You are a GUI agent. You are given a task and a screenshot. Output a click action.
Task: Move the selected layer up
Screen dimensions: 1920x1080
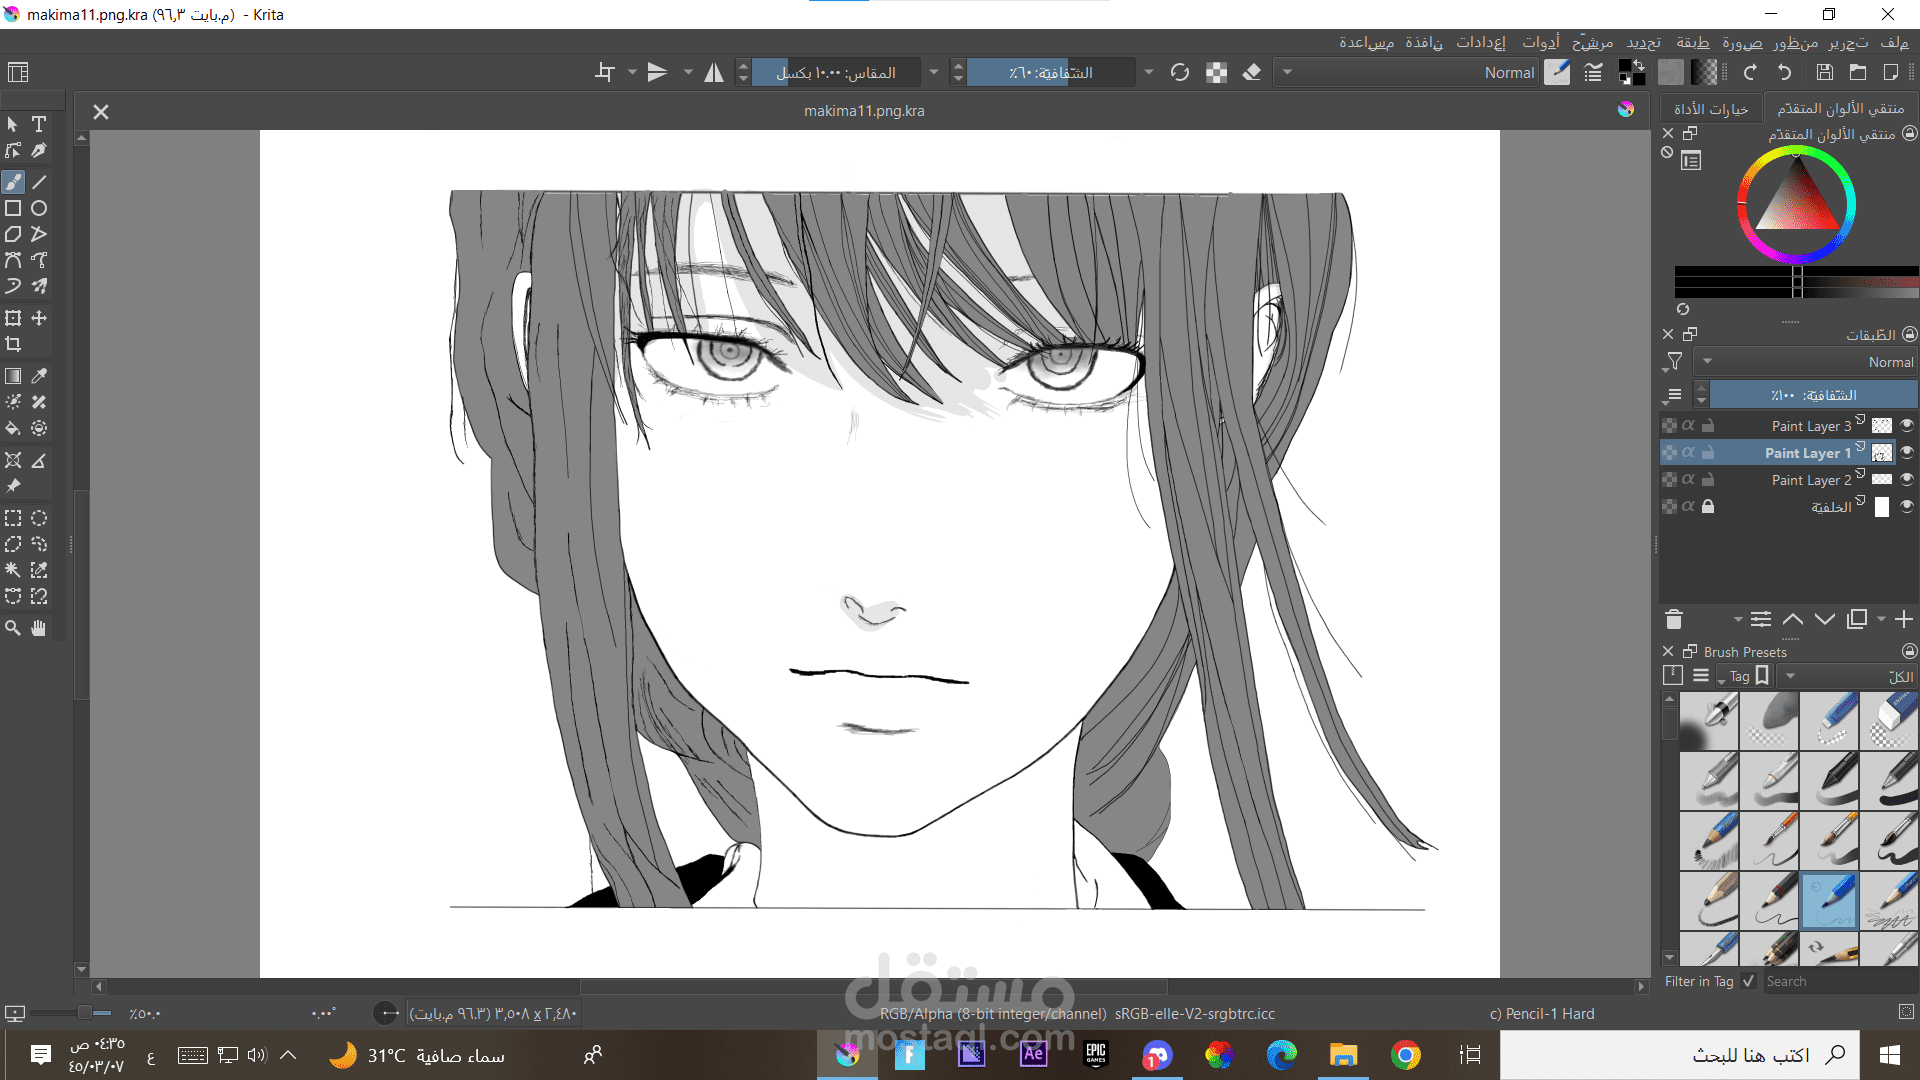click(x=1792, y=619)
